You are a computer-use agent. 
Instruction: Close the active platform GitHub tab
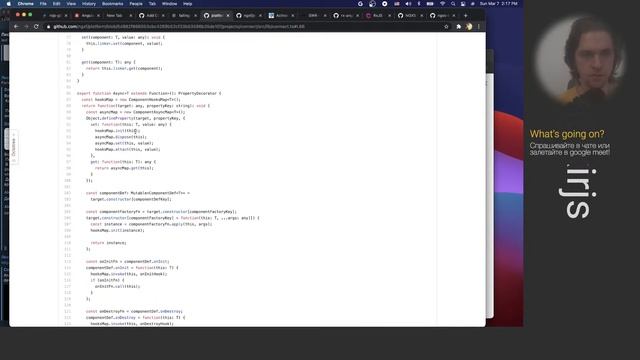pos(228,16)
